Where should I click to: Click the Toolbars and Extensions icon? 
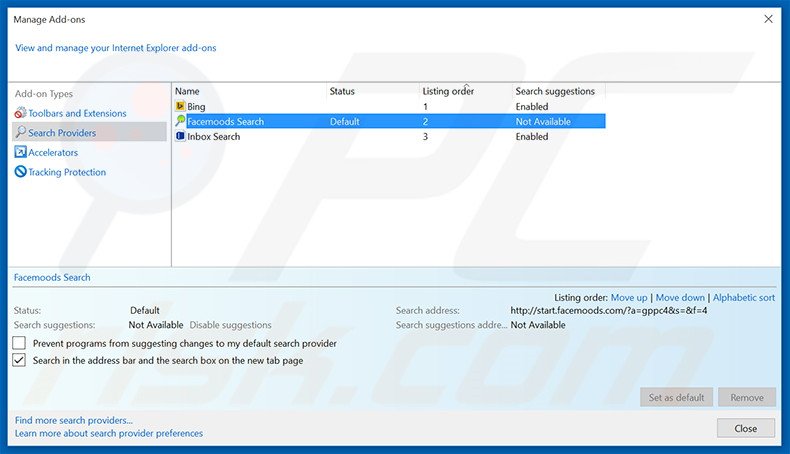pyautogui.click(x=20, y=113)
